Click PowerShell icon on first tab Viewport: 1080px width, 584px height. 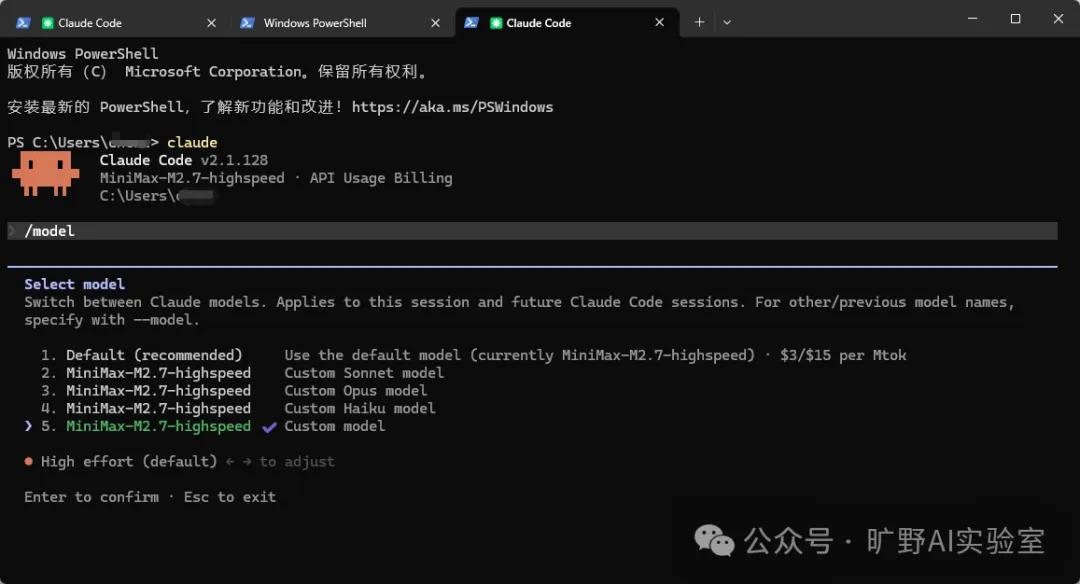(23, 23)
